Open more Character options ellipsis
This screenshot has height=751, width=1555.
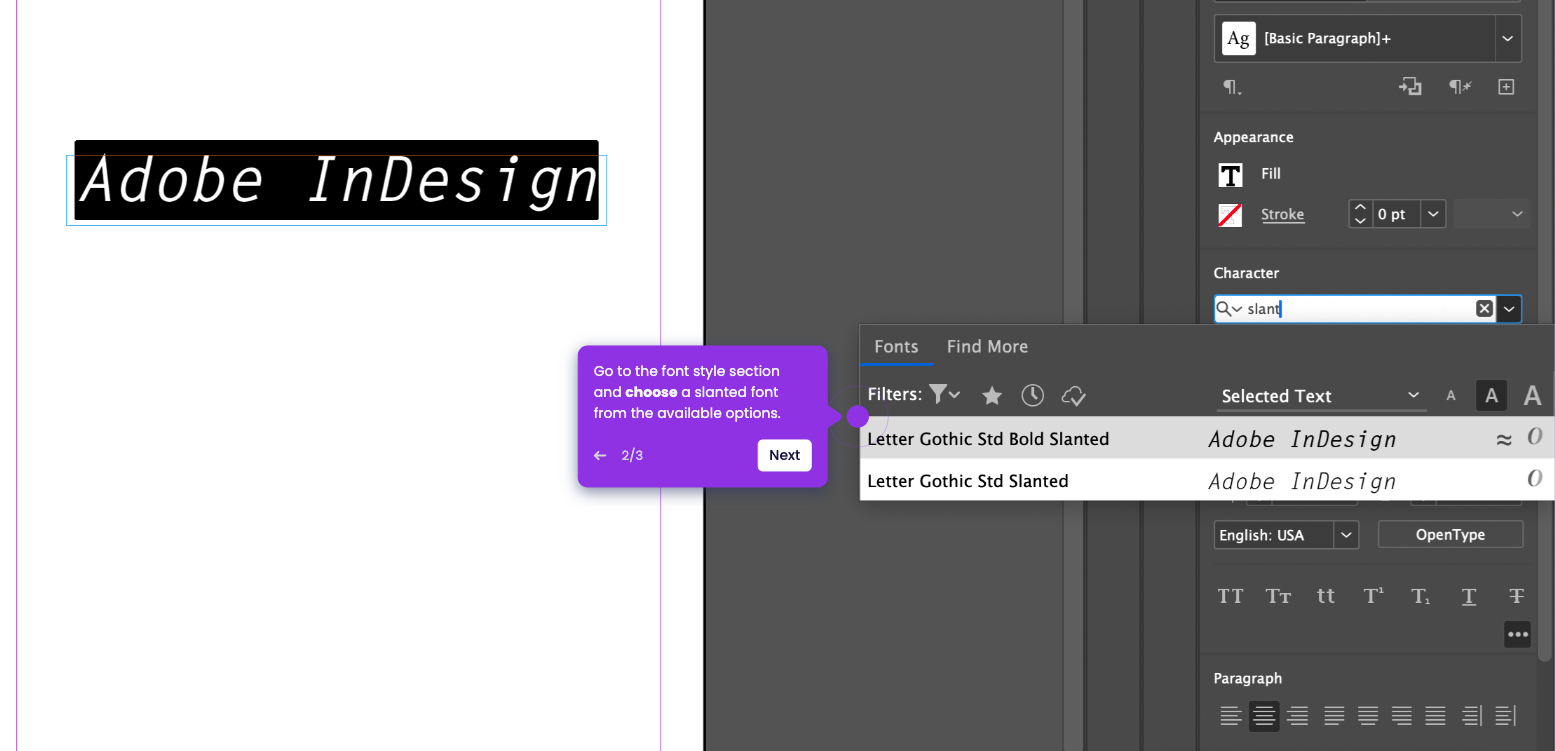[x=1517, y=634]
